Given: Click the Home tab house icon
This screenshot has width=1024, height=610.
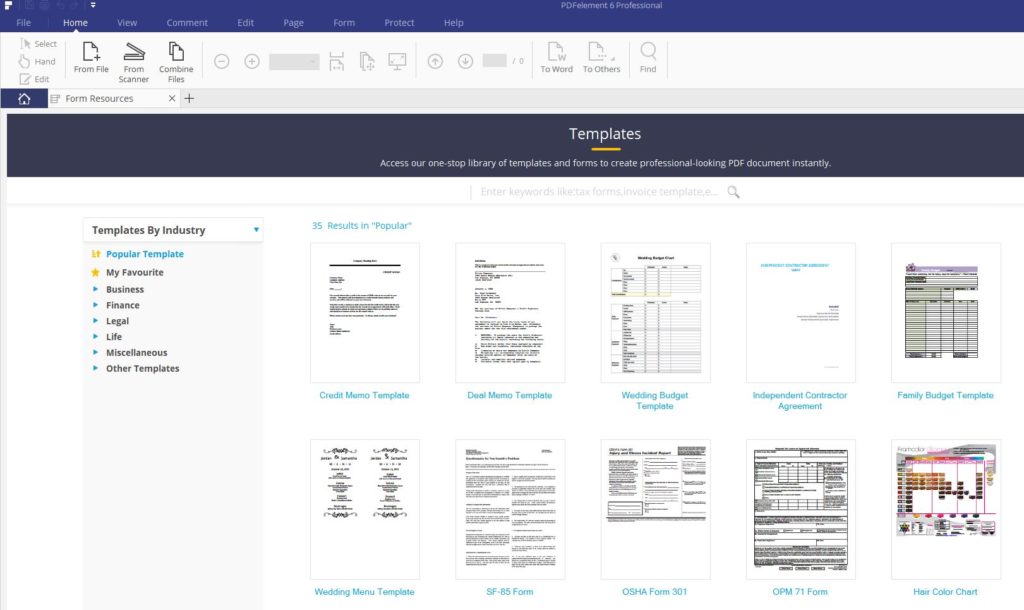Looking at the screenshot, I should 24,99.
